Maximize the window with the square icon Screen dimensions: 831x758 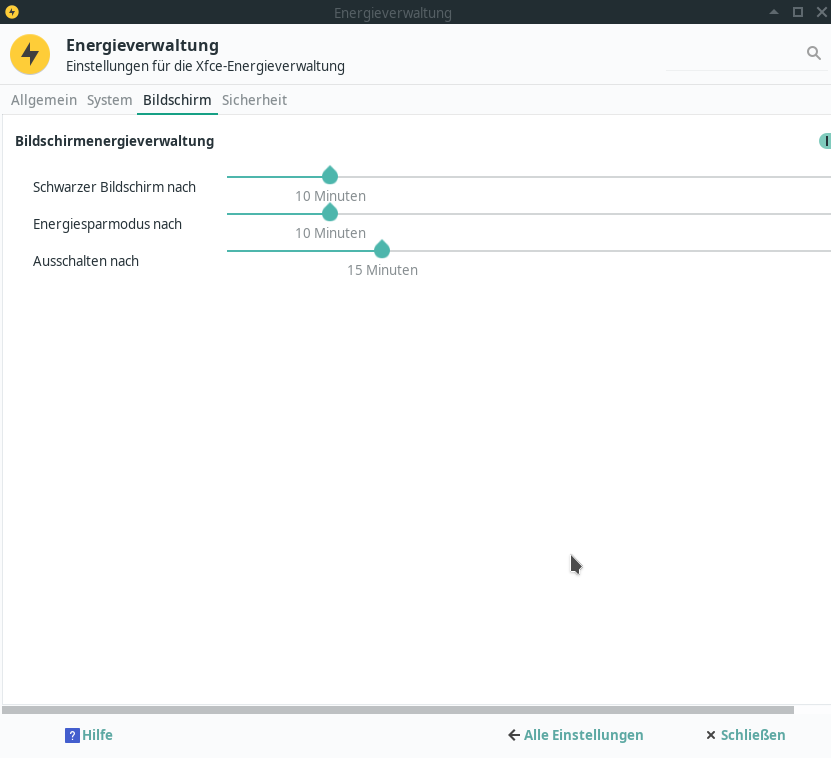pyautogui.click(x=798, y=12)
